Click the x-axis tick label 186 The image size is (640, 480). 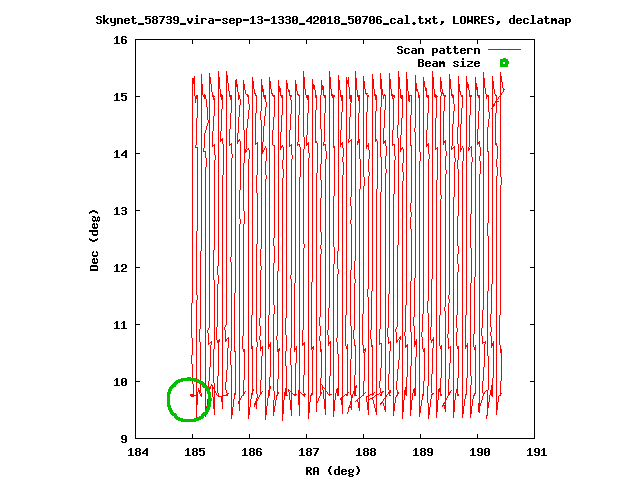click(252, 452)
